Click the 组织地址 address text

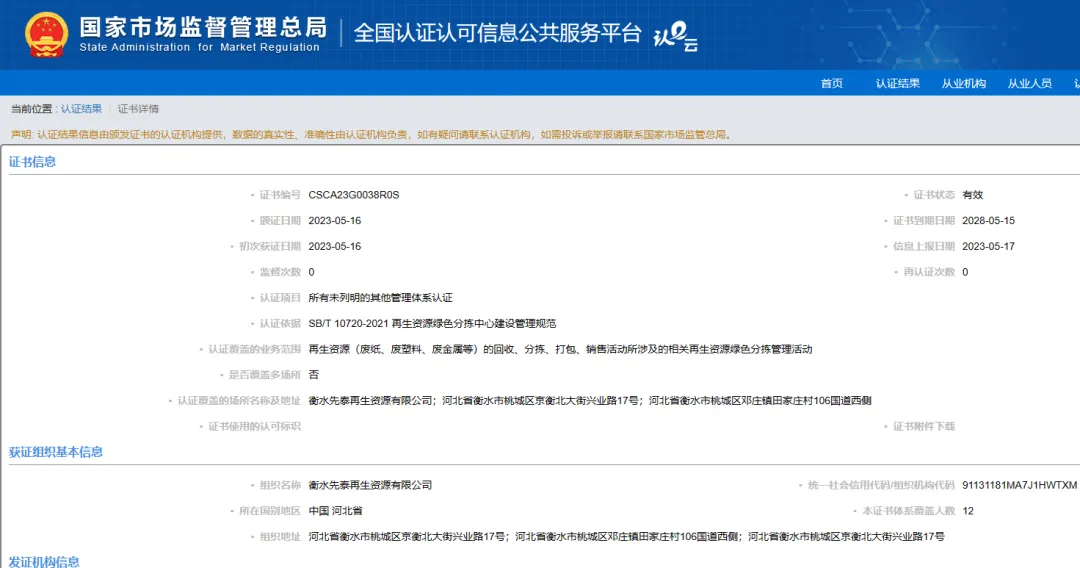click(x=626, y=536)
